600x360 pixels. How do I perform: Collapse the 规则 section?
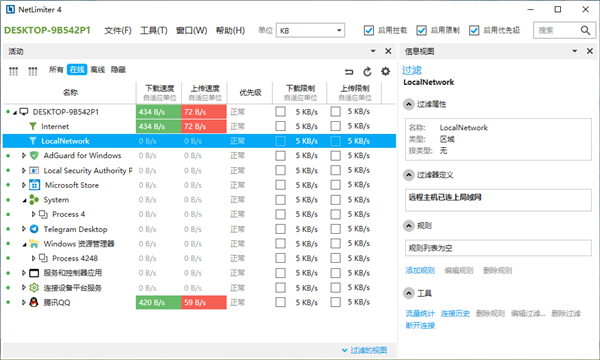coord(409,226)
